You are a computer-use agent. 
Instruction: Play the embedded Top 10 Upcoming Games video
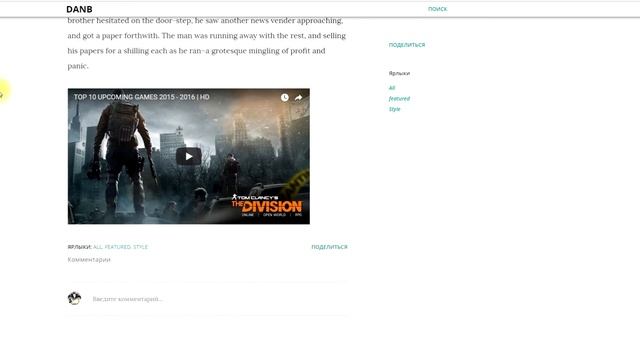click(189, 156)
